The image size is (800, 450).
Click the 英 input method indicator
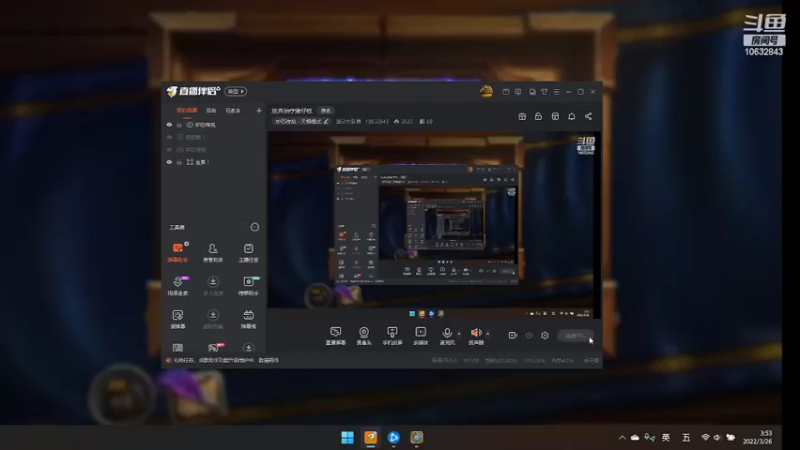click(666, 438)
